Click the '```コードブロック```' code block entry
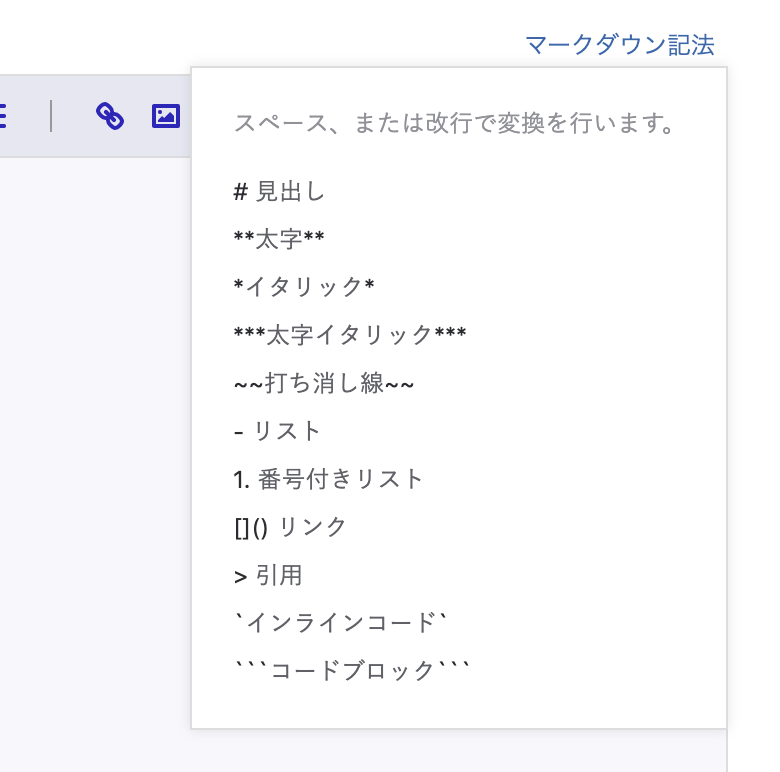This screenshot has width=780, height=772. (x=351, y=670)
